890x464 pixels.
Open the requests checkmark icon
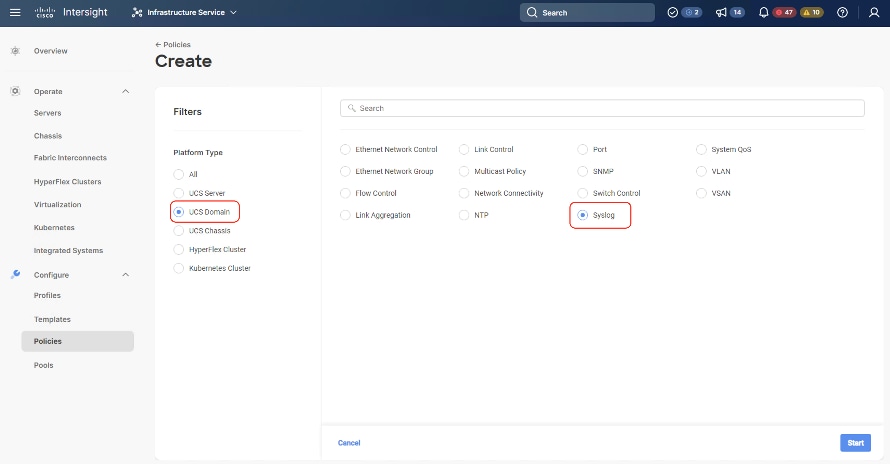tap(673, 12)
